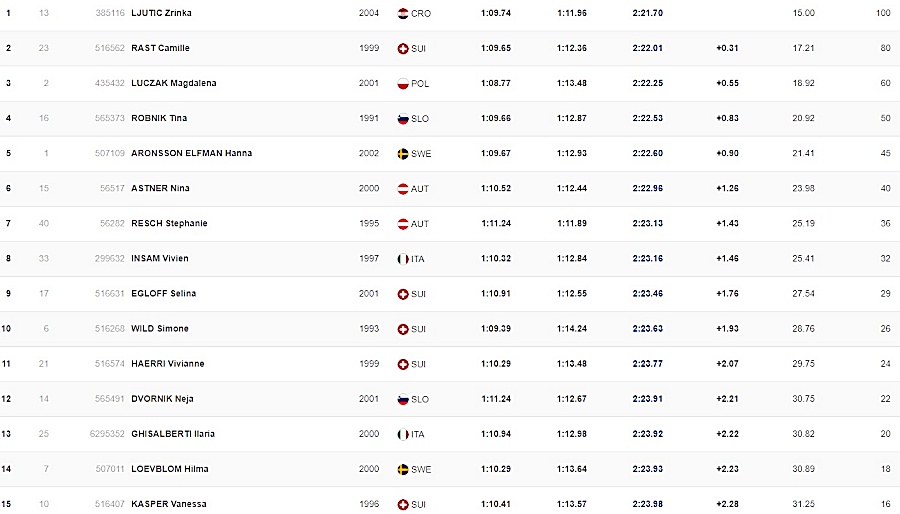Click the total time 2:21.70 of the winner
This screenshot has width=900, height=514.
pyautogui.click(x=647, y=13)
